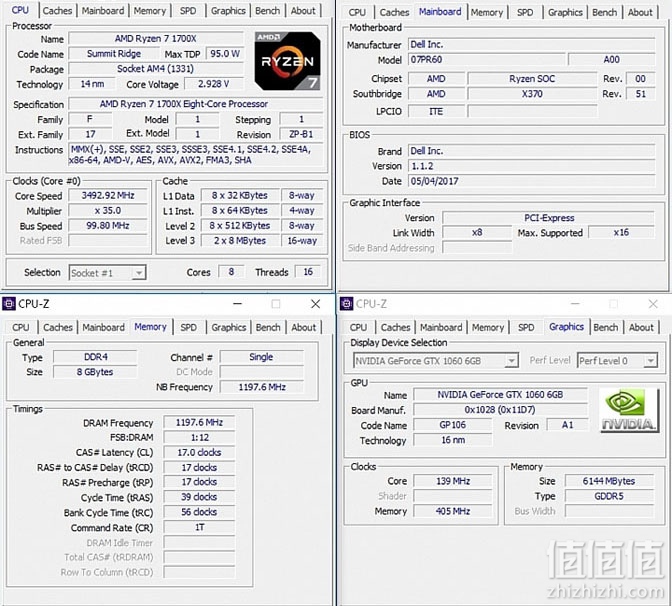Select Memory tab in the Mainboard window

(487, 12)
